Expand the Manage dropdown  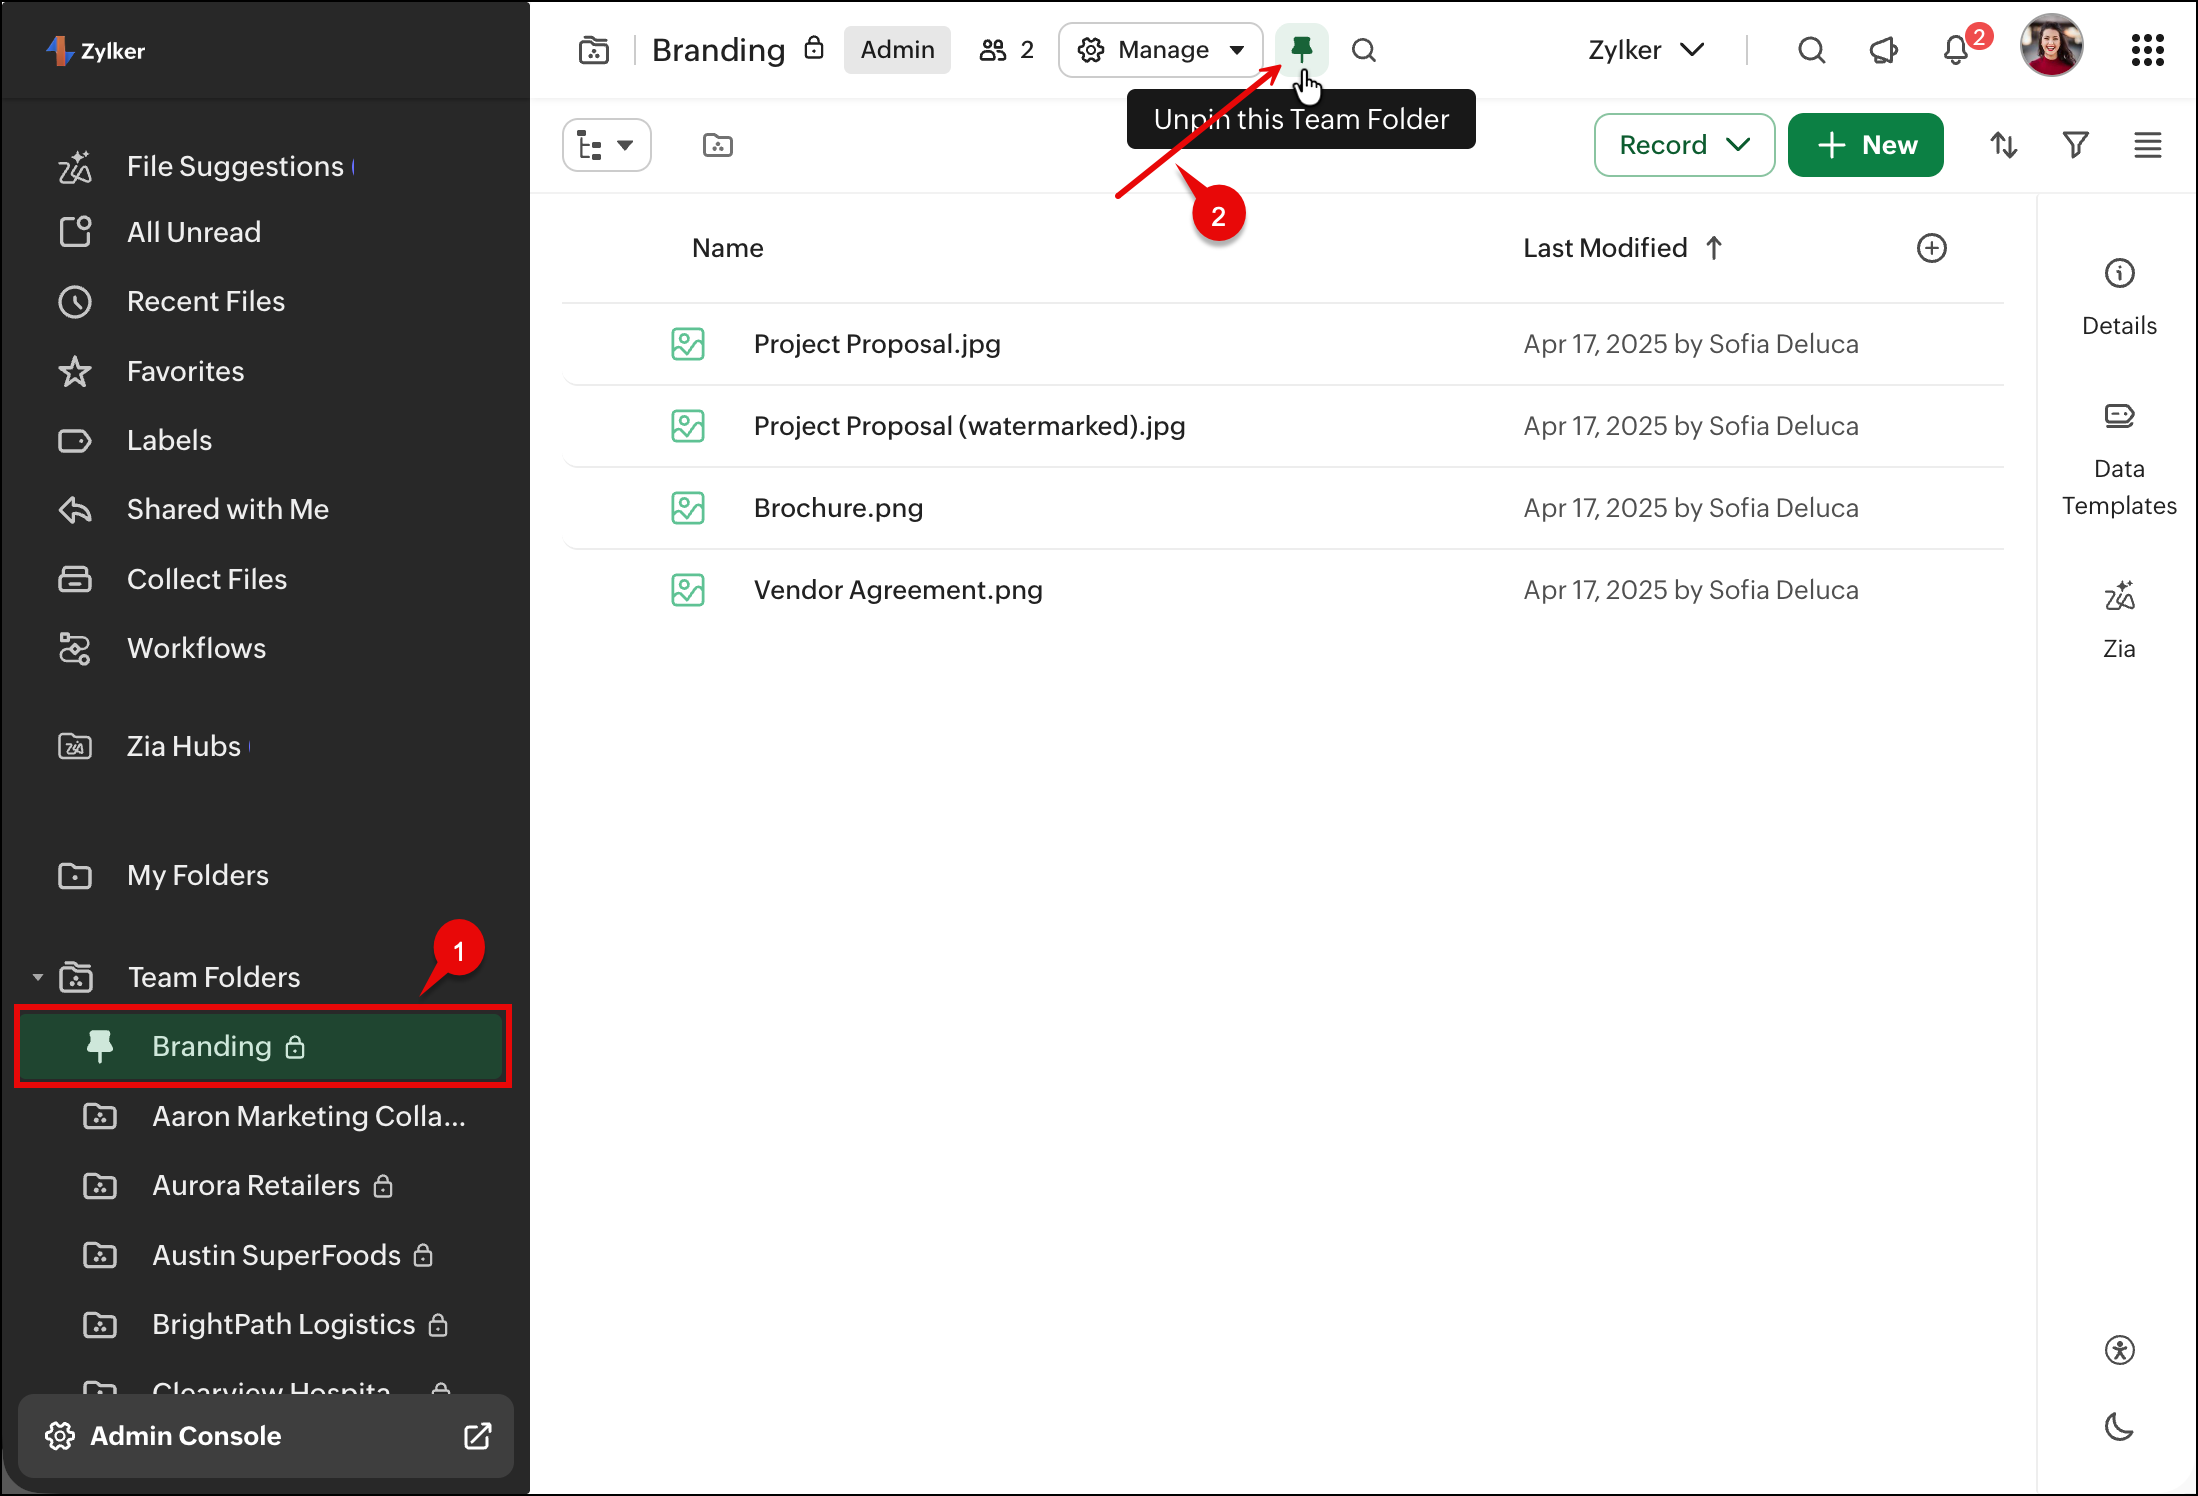pos(1162,50)
